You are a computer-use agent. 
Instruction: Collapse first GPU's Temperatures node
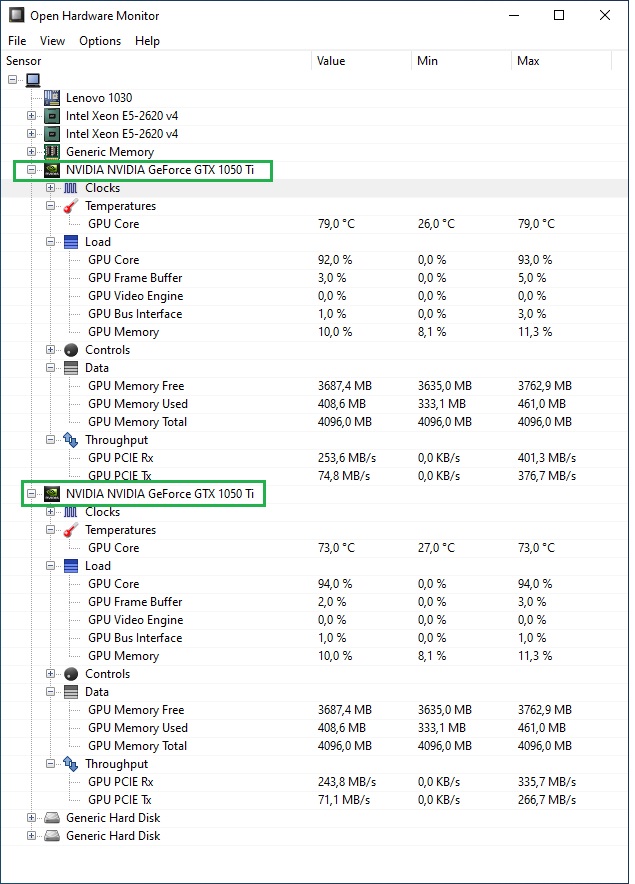[50, 206]
